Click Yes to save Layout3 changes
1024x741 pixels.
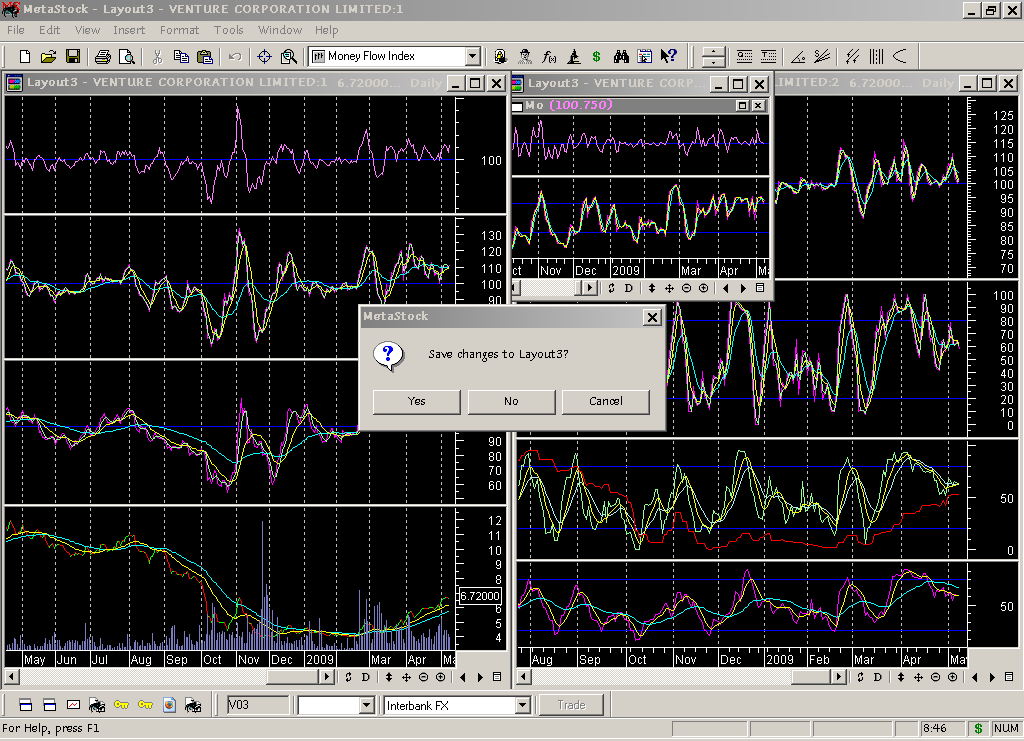tap(417, 402)
